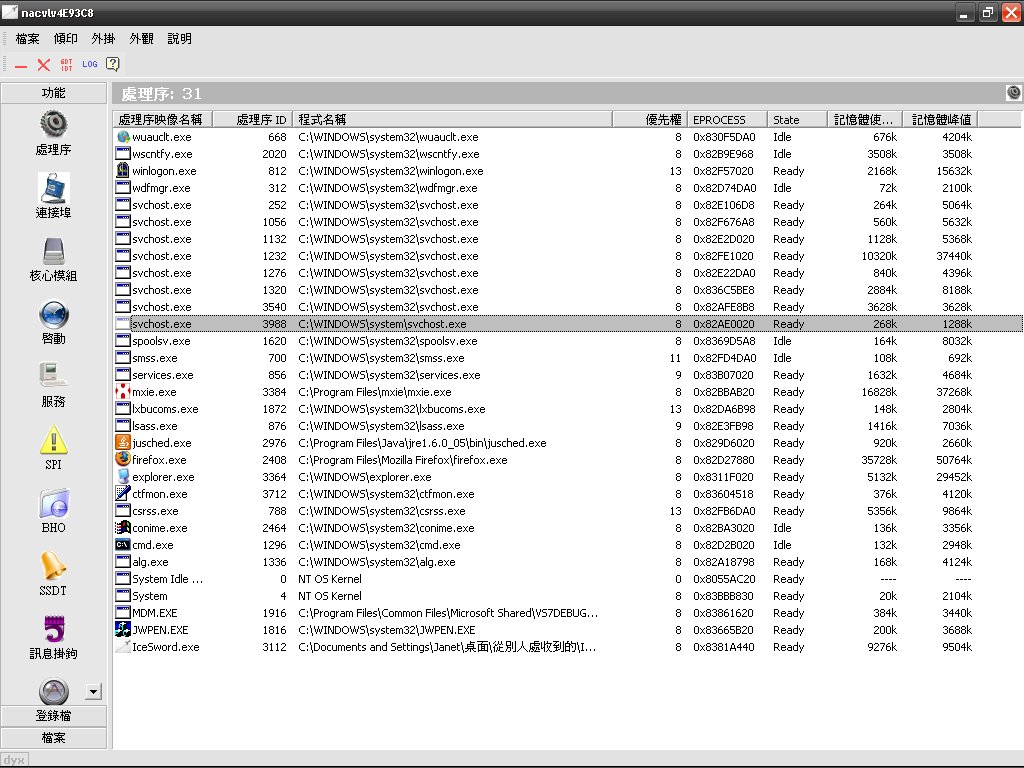Select the alg.exe row
1024x768 pixels.
click(x=567, y=562)
